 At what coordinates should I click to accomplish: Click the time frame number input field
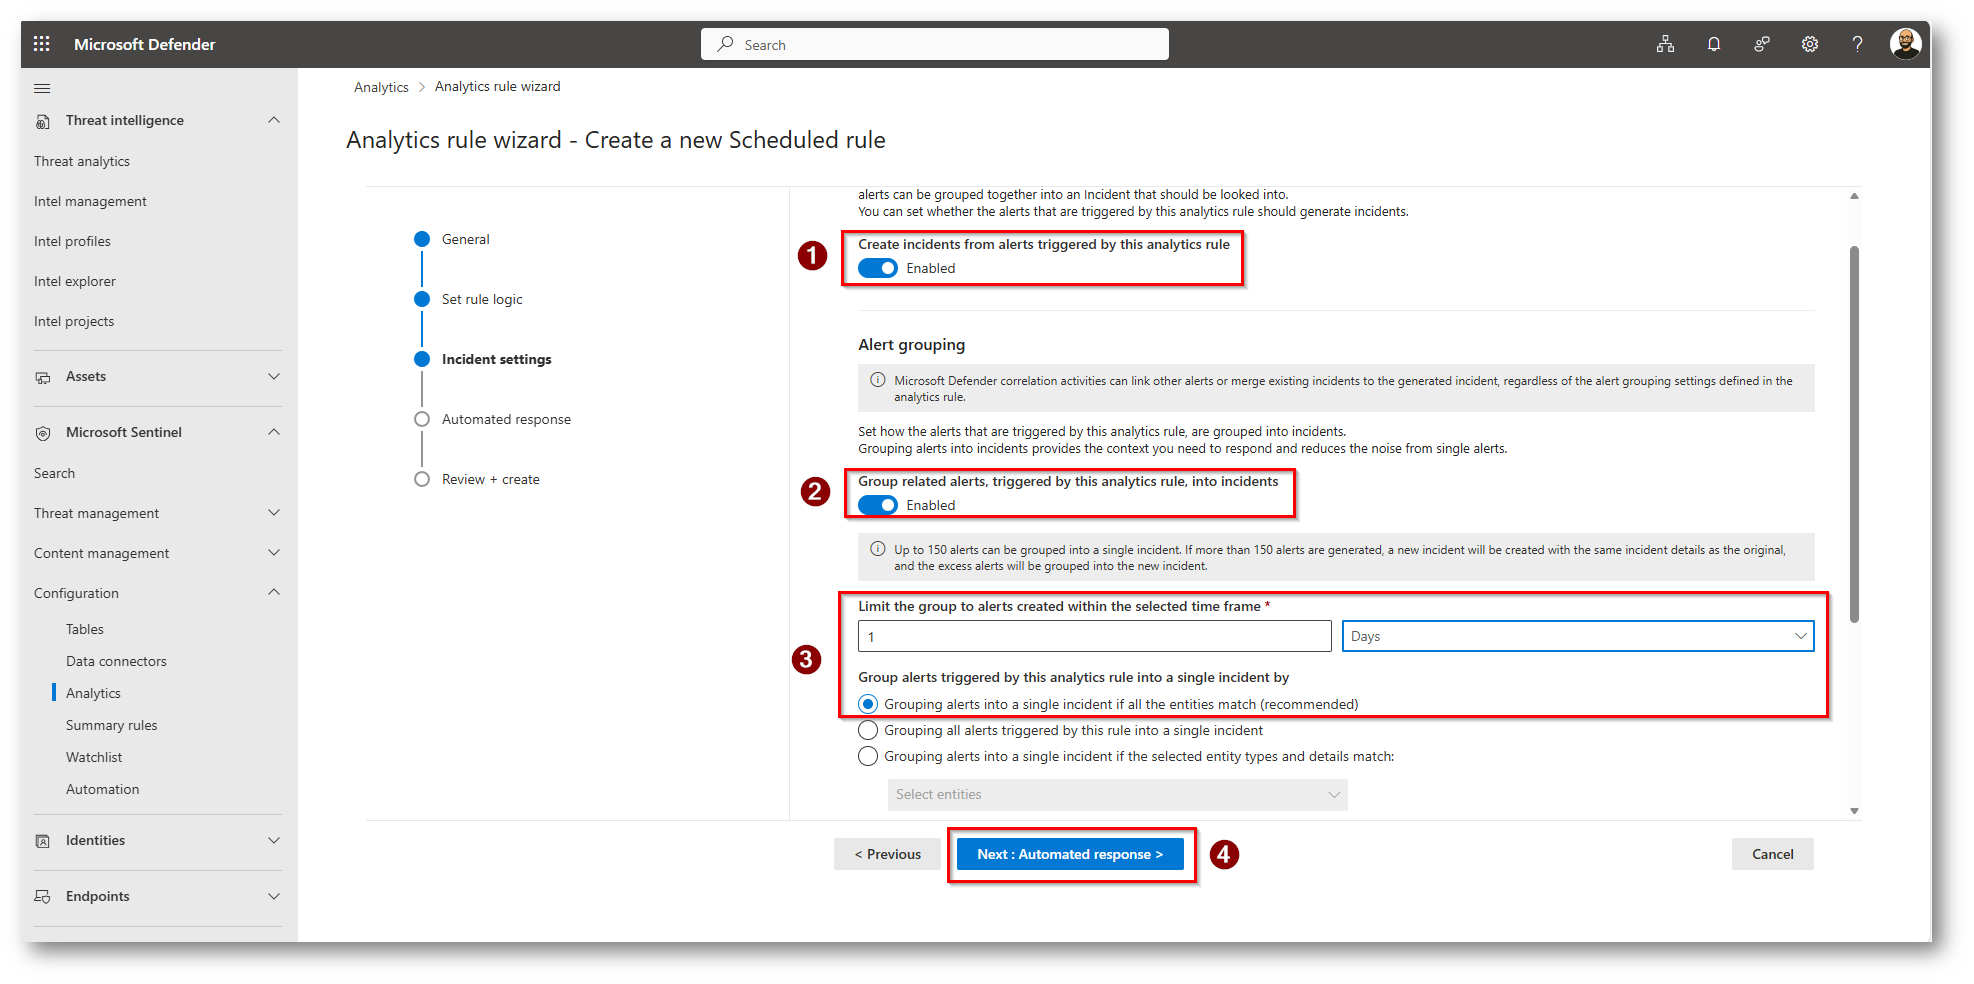pyautogui.click(x=1095, y=636)
